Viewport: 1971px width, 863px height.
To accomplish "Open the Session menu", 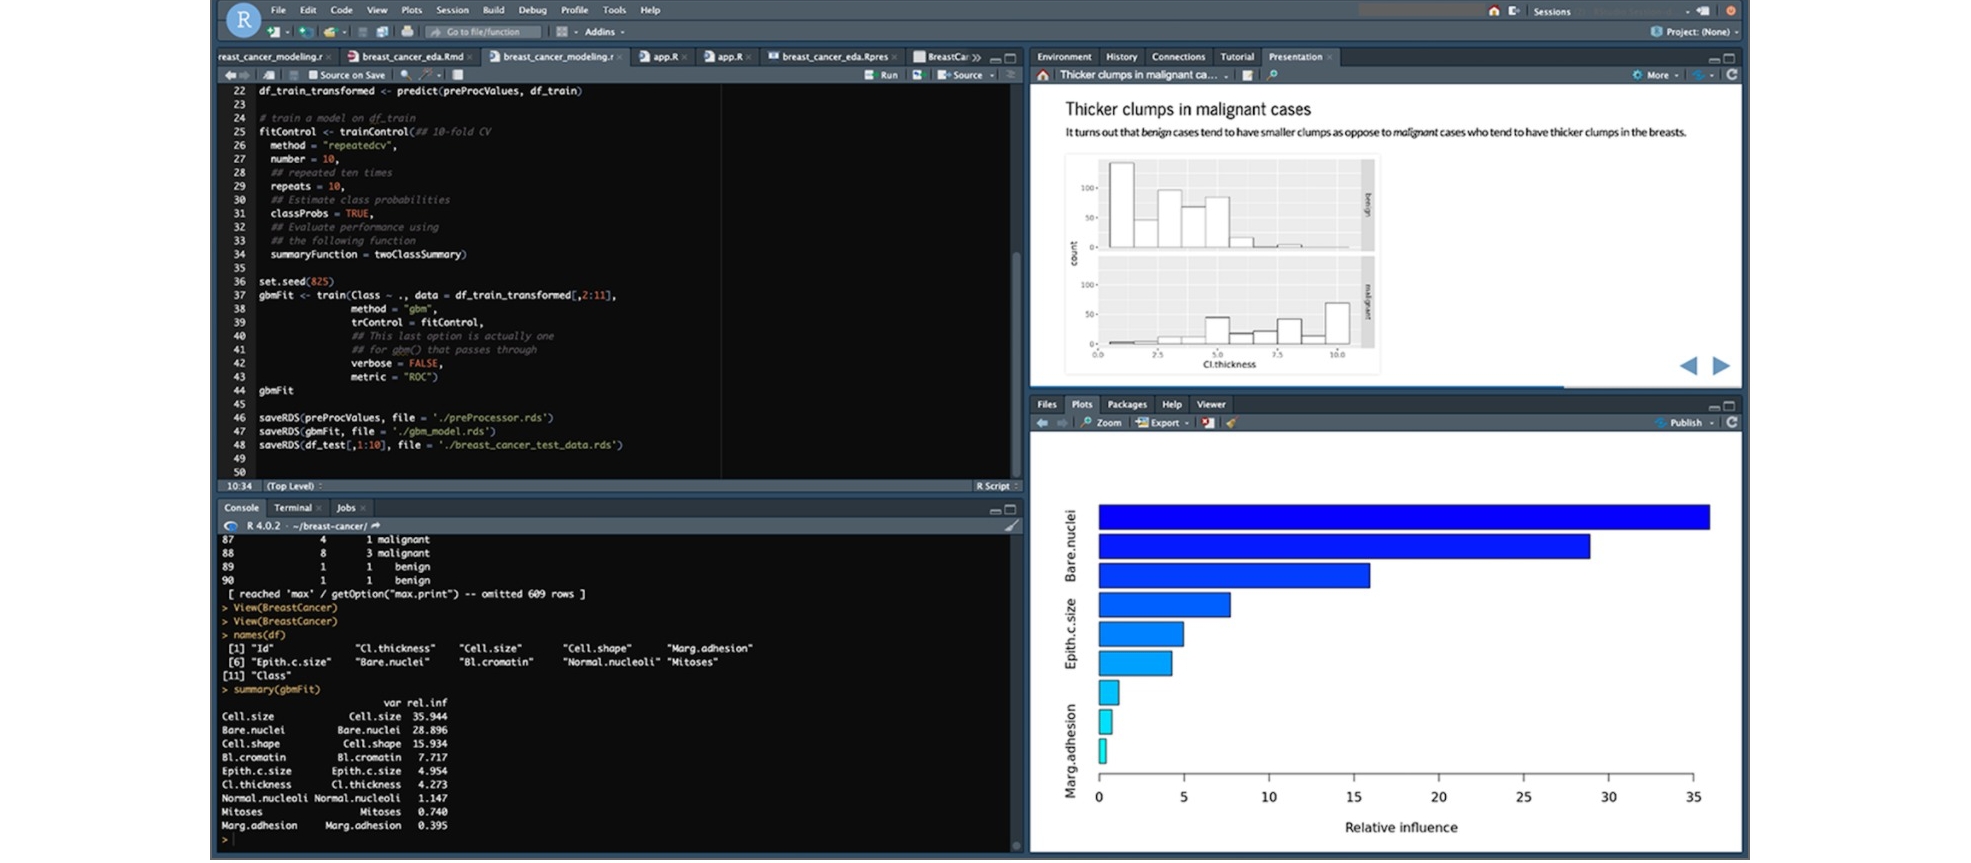I will 452,10.
